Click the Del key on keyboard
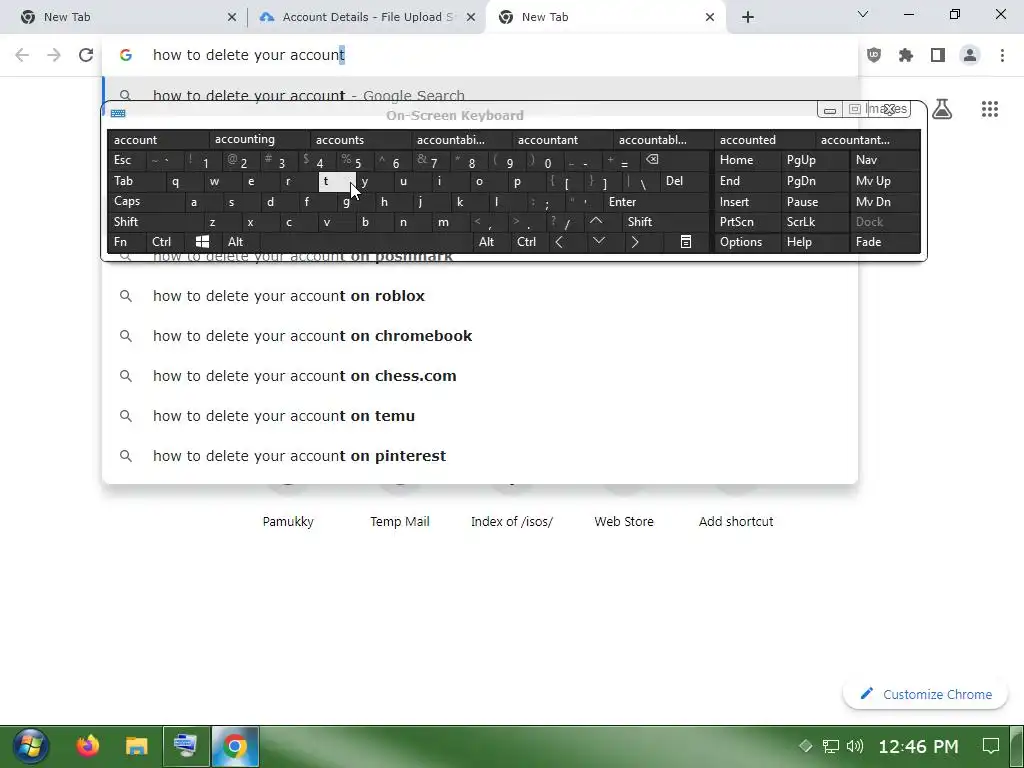This screenshot has height=768, width=1024. pyautogui.click(x=684, y=181)
